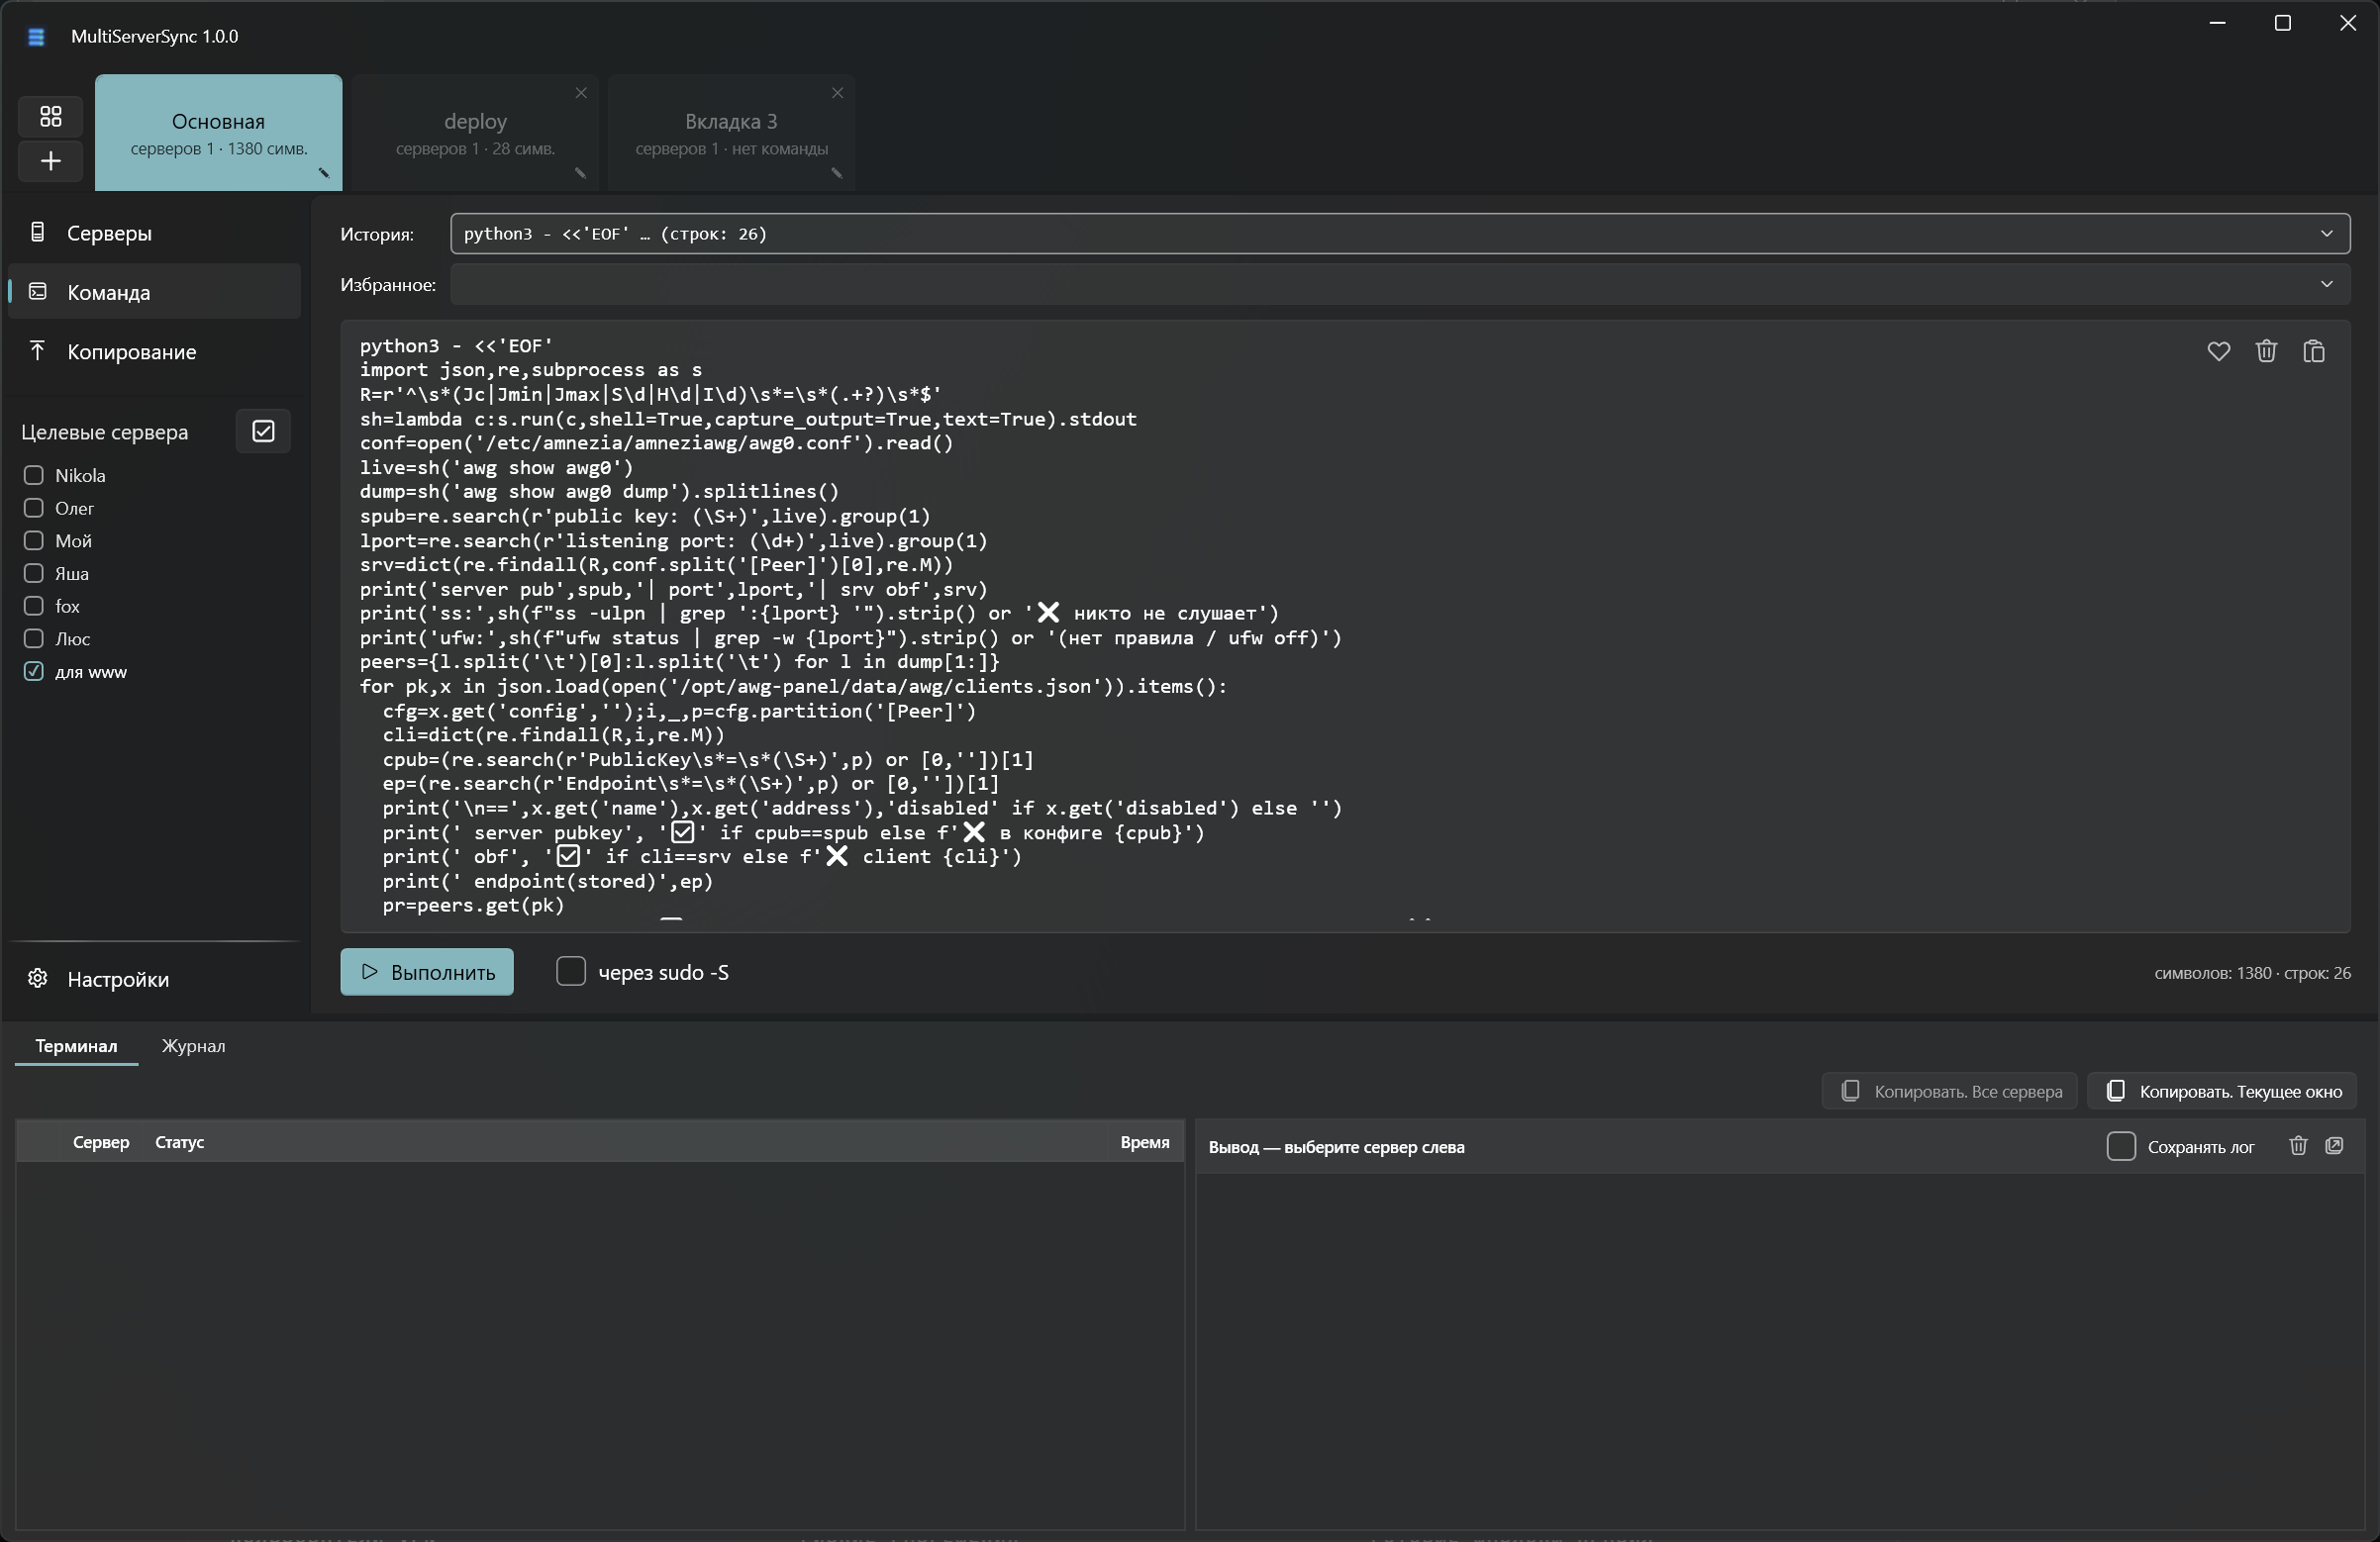The height and width of the screenshot is (1542, 2380).
Task: Add command to favorites with heart icon
Action: pos(2218,351)
